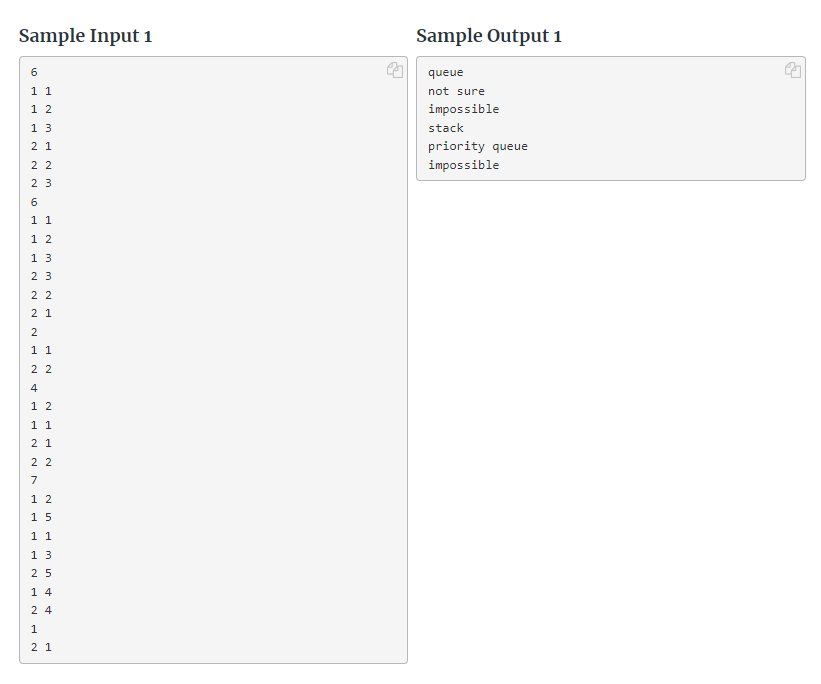The image size is (821, 684).
Task: Select the Sample Input 1 heading
Action: click(85, 35)
